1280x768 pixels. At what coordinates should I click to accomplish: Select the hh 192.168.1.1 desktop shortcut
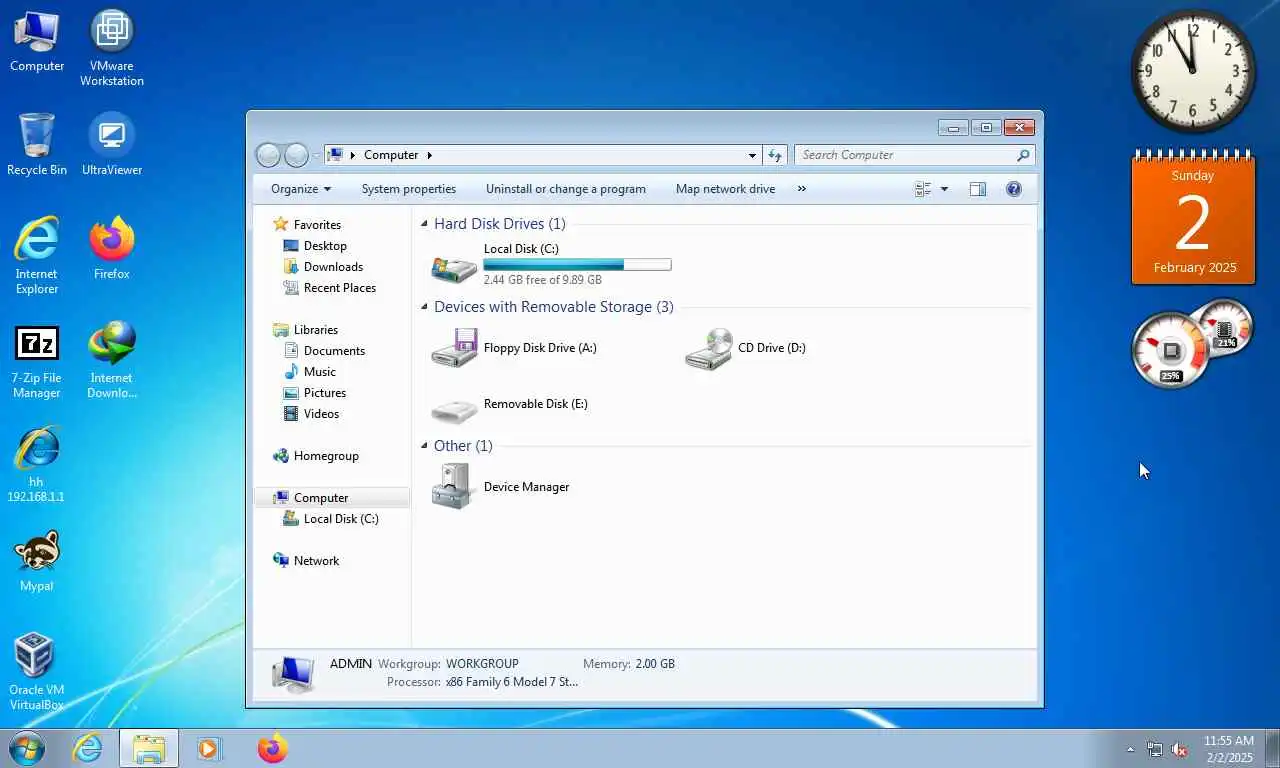[37, 463]
